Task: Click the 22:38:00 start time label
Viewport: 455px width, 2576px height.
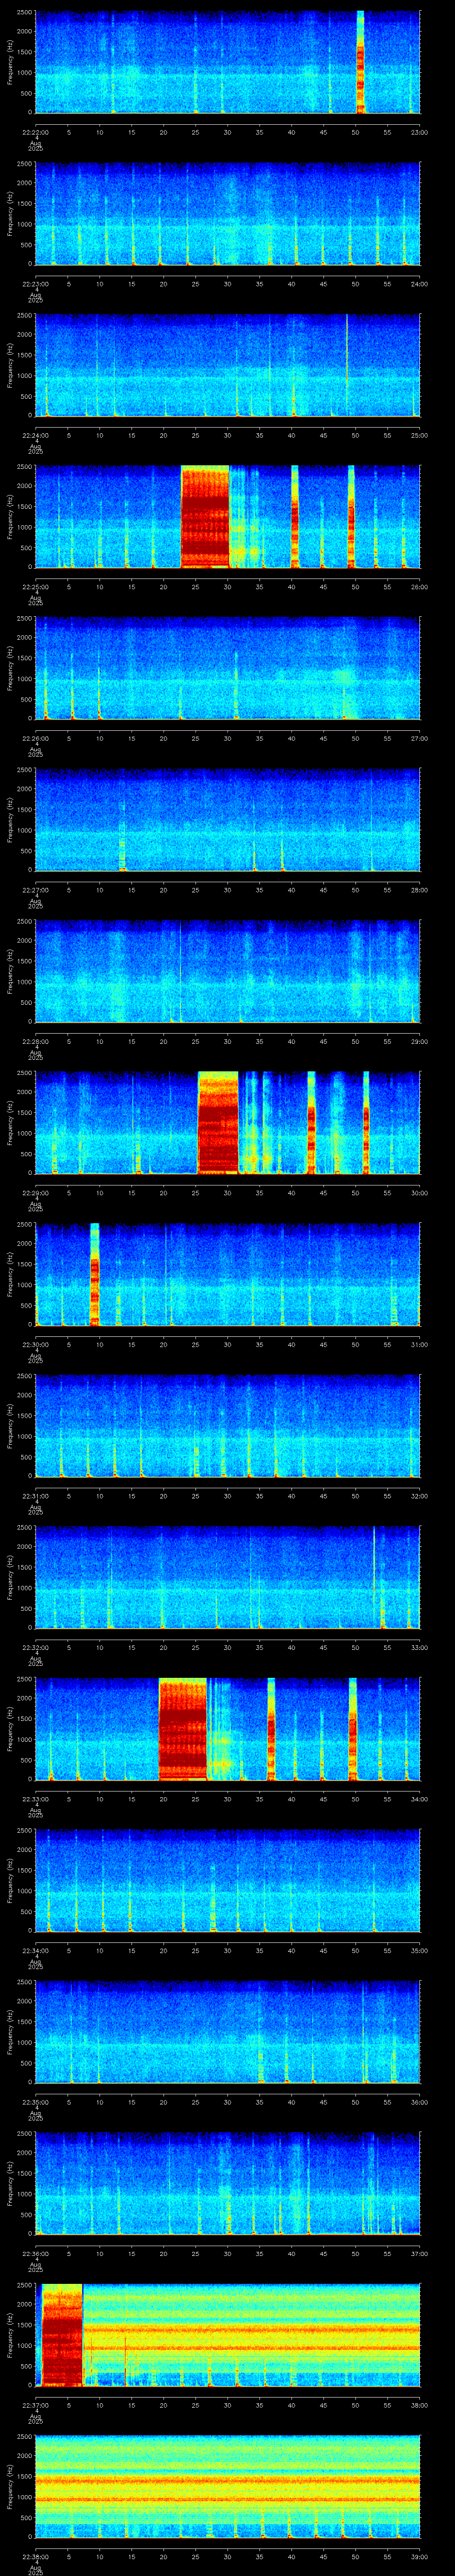Action: (35, 2556)
